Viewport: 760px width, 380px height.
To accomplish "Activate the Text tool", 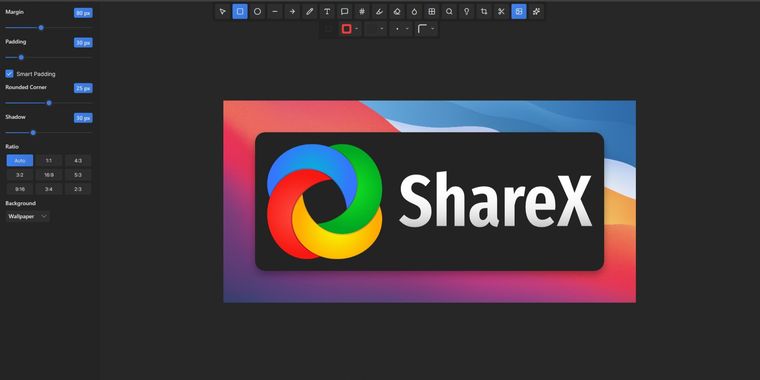I will (x=327, y=12).
